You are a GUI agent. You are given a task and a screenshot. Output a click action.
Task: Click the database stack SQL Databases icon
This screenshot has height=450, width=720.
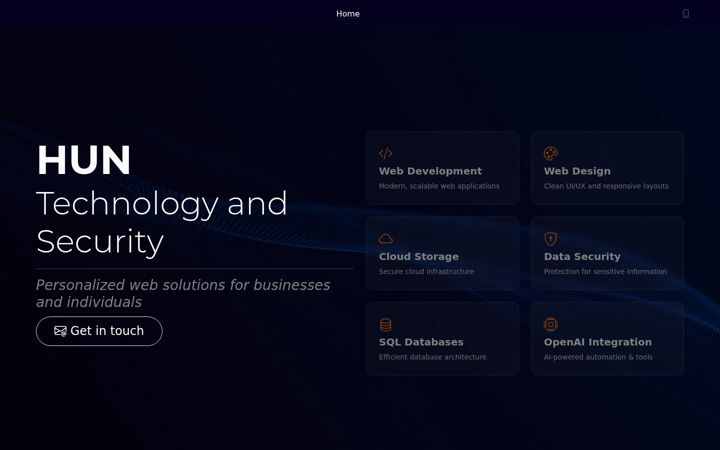pyautogui.click(x=386, y=325)
